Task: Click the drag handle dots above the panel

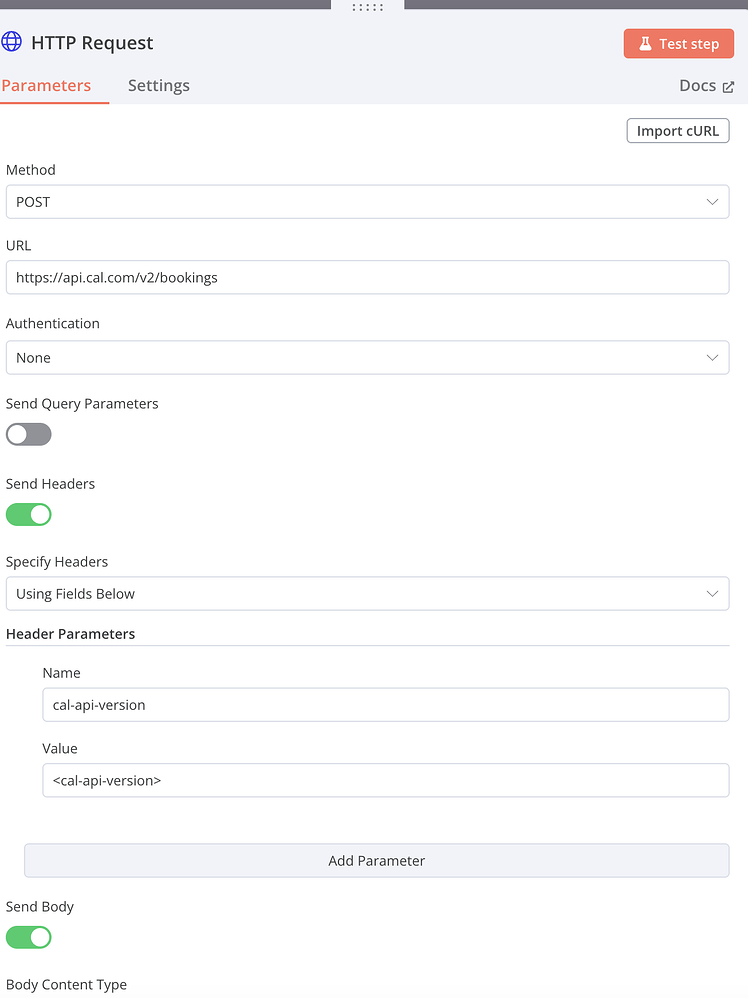Action: pos(368,7)
